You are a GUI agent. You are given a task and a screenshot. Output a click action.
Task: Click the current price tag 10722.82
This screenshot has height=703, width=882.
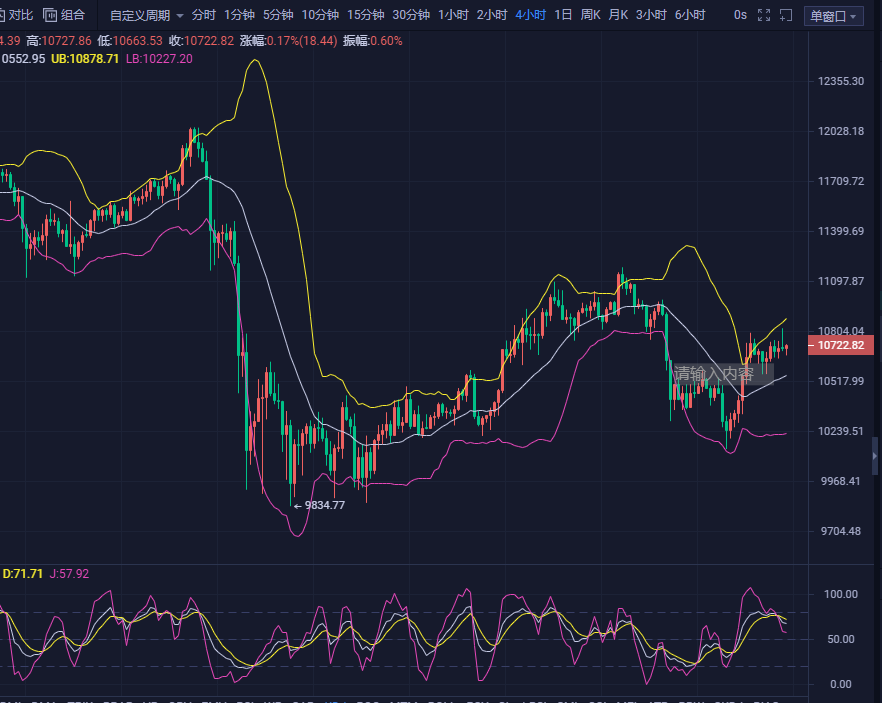(840, 345)
